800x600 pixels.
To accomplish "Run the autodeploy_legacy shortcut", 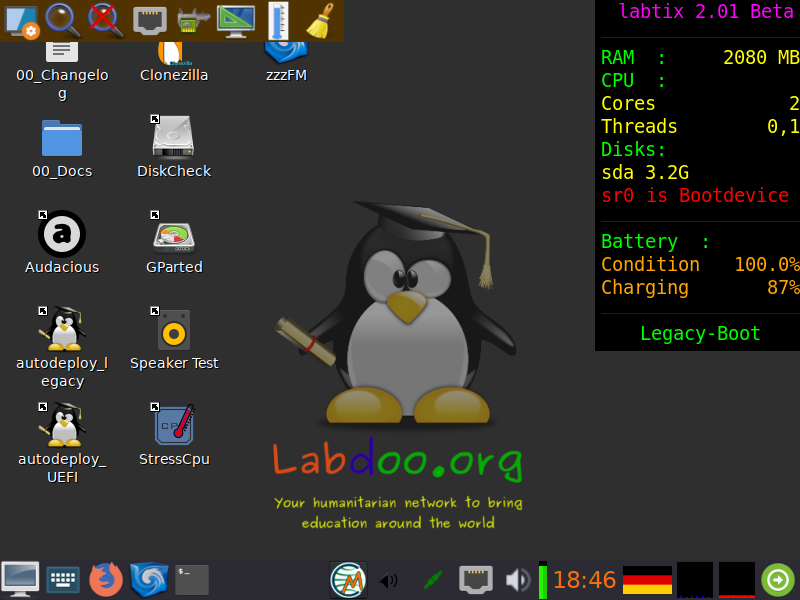I will pos(62,348).
